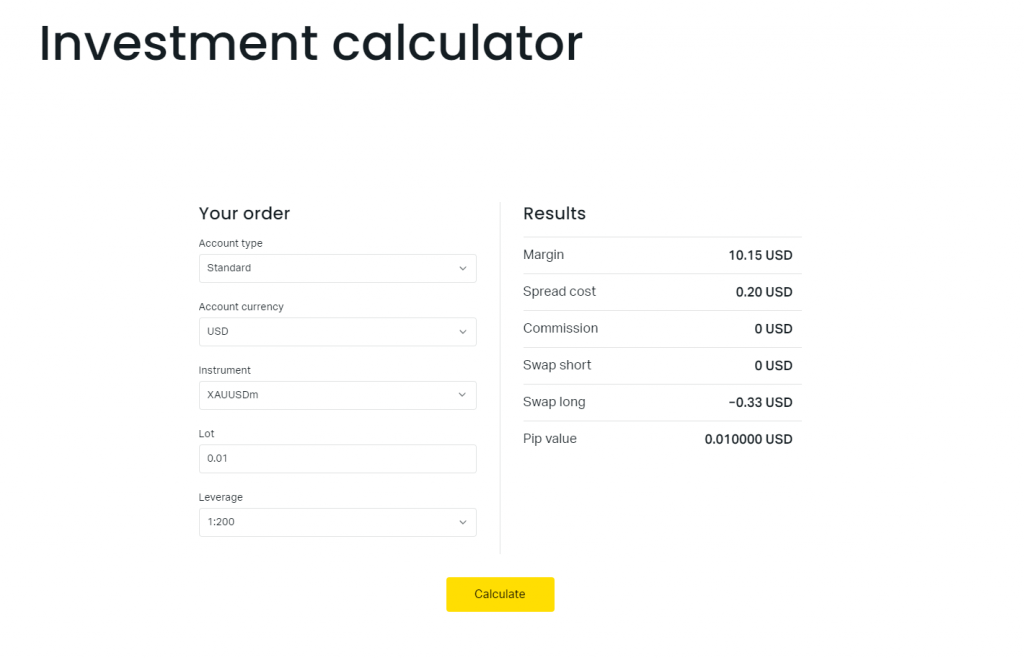The width and height of the screenshot is (1024, 658).
Task: Click the Results section heading
Action: coord(554,213)
